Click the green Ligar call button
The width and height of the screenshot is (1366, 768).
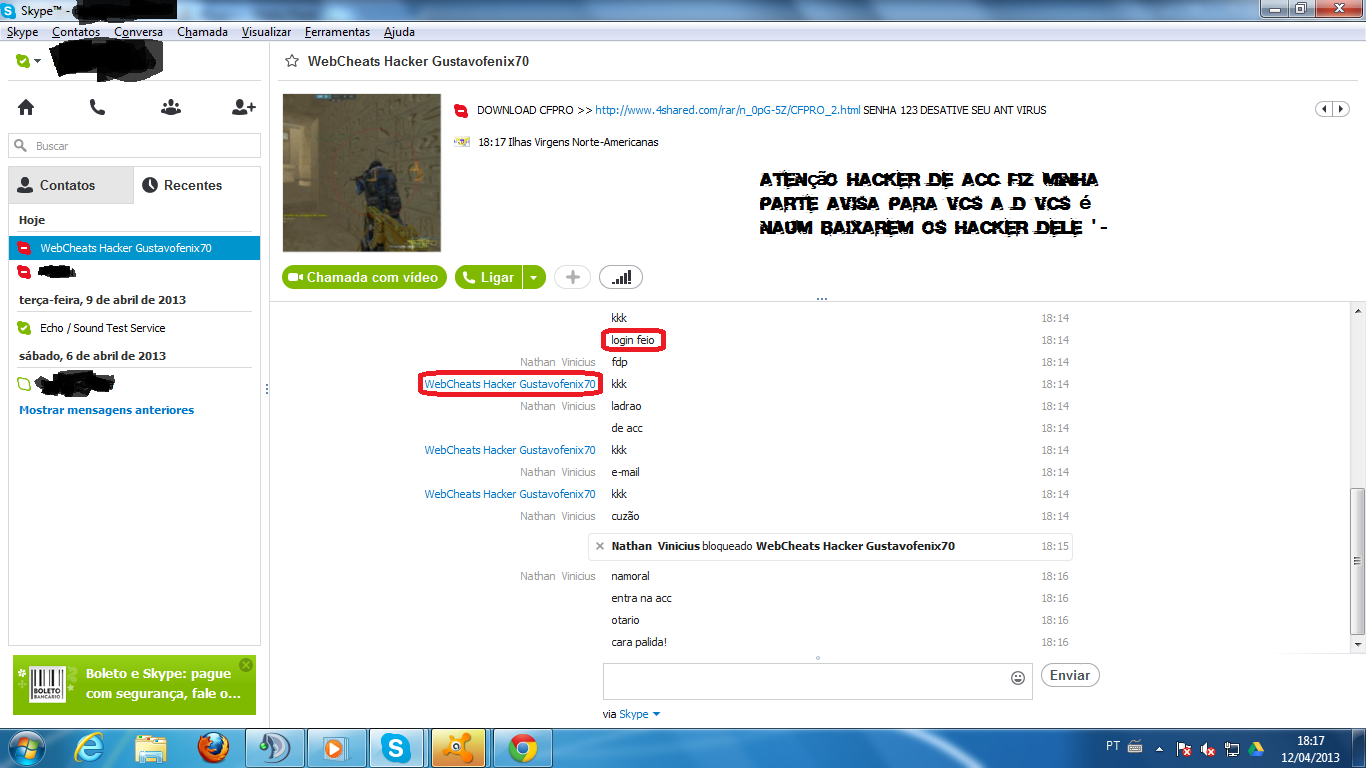coord(489,277)
